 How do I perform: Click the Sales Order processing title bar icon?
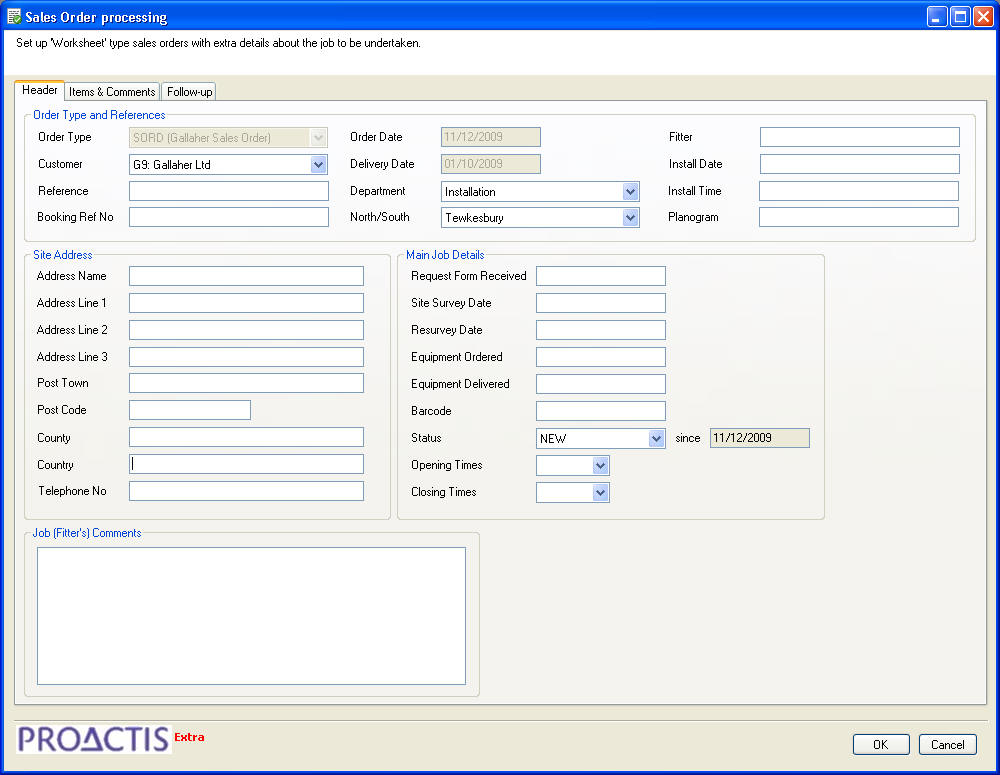(14, 17)
